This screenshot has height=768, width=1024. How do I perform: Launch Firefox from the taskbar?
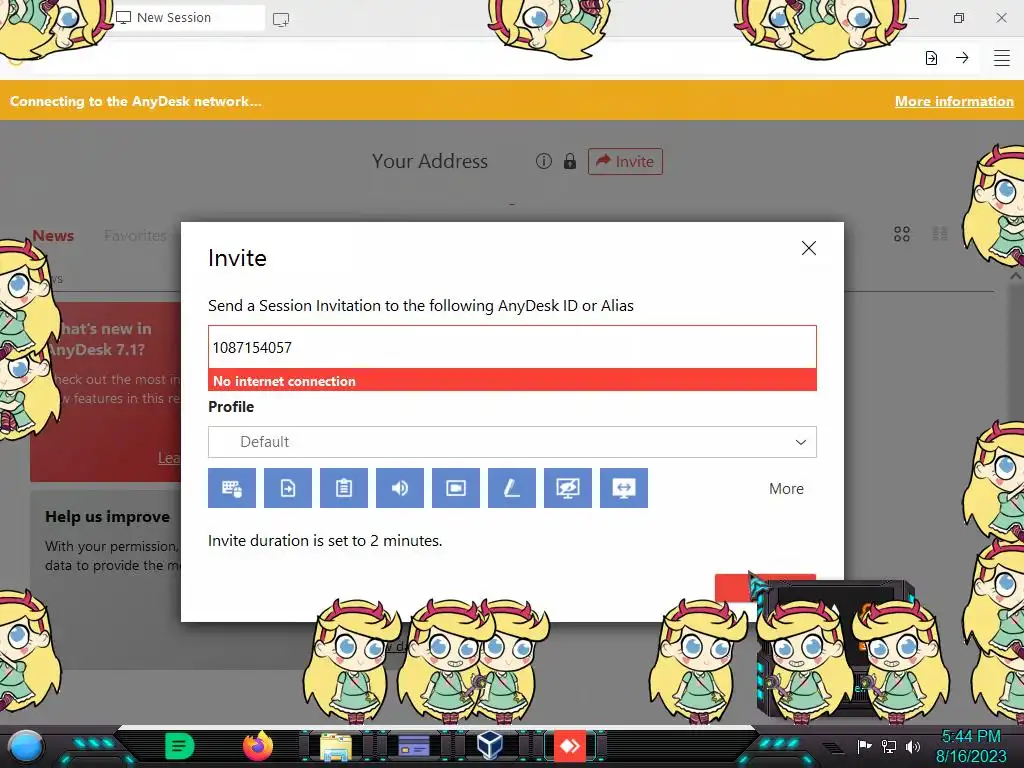[x=258, y=746]
